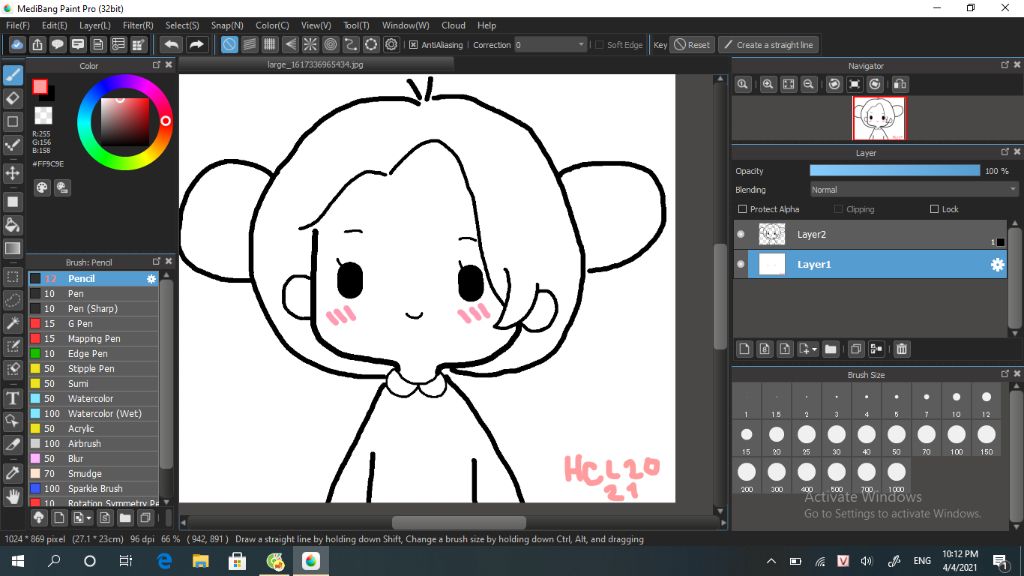Pick brush size 50 preset
Image resolution: width=1024 pixels, height=576 pixels.
[897, 438]
